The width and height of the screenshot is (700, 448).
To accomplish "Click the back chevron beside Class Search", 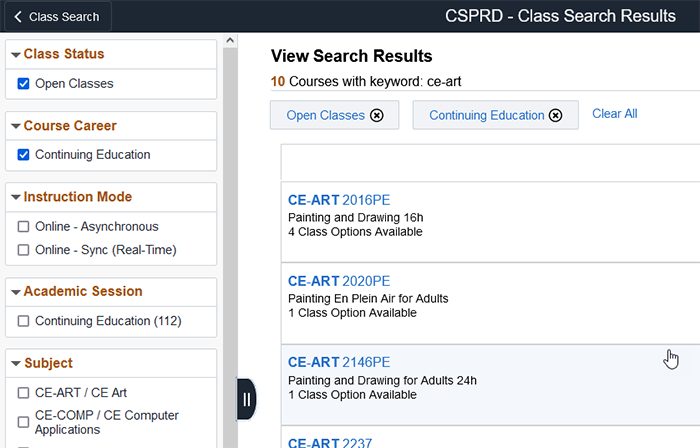I will click(x=18, y=17).
